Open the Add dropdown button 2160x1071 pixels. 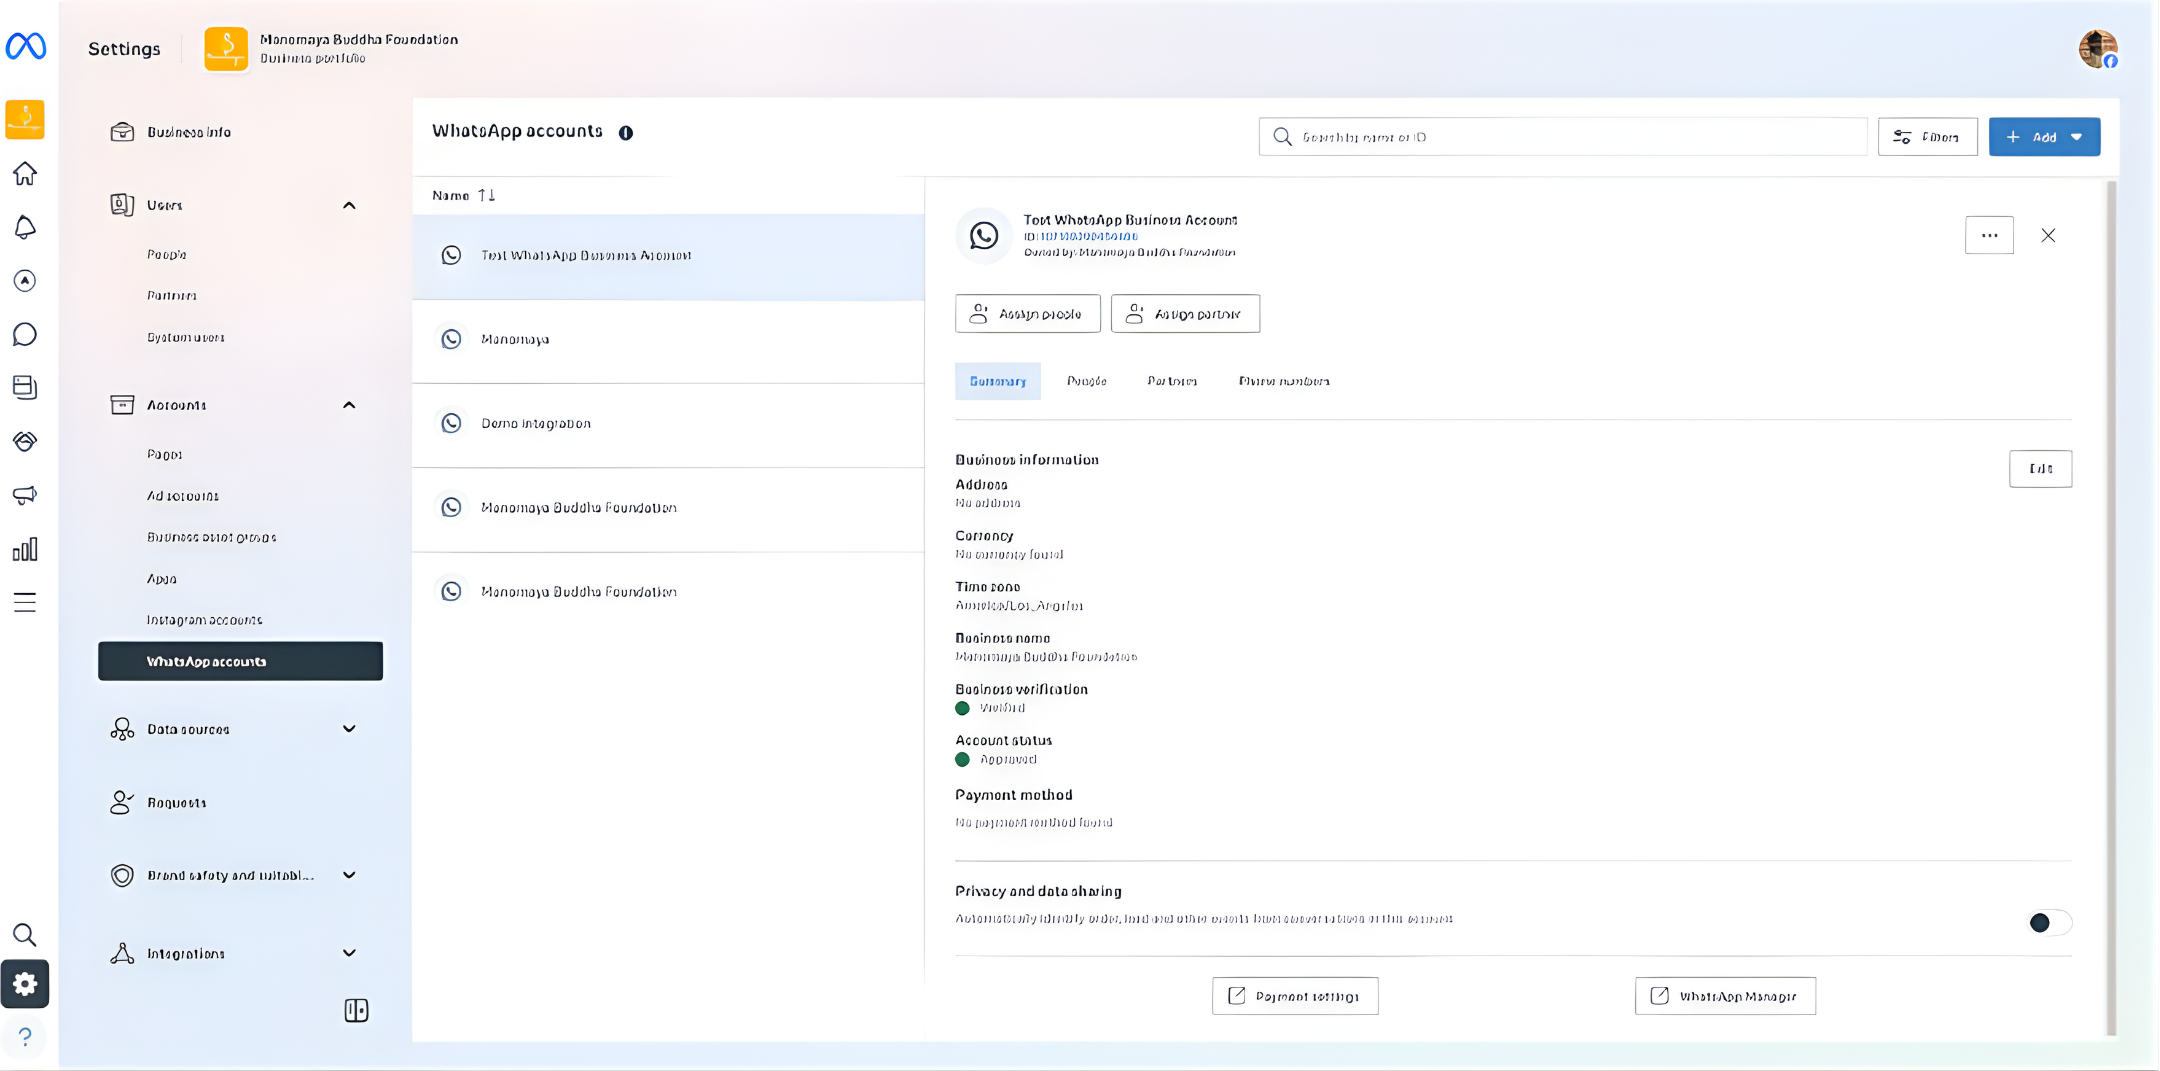(x=2044, y=137)
